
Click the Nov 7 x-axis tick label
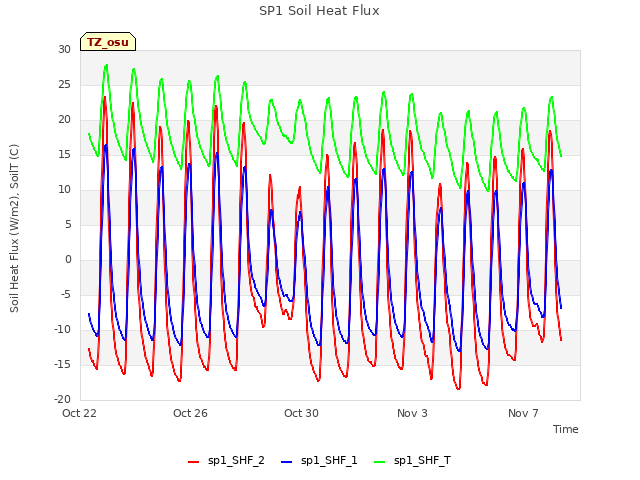pos(523,413)
